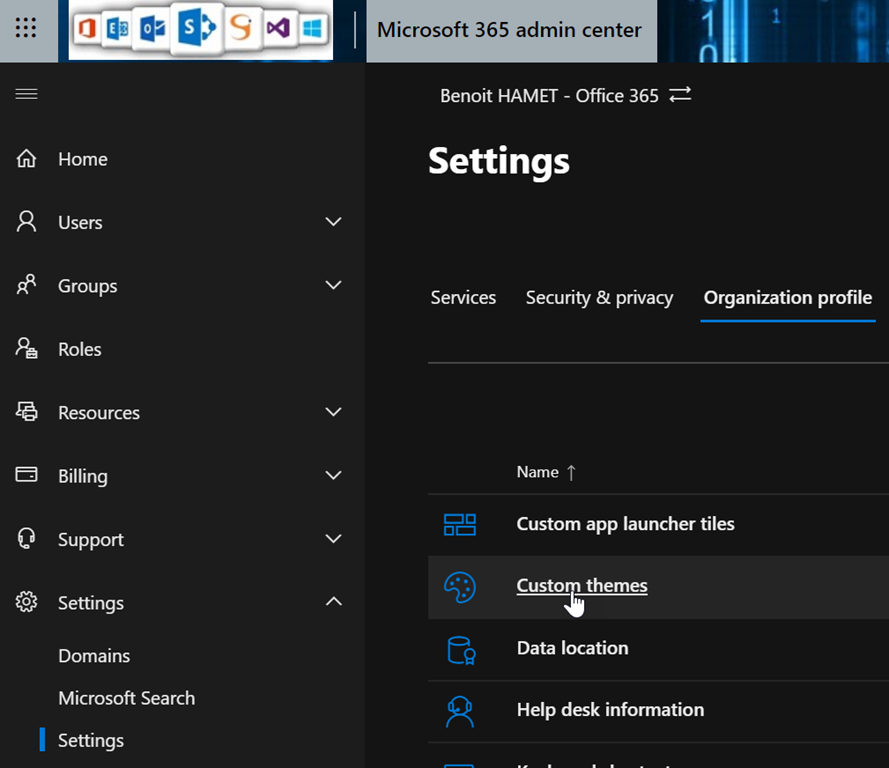Switch to the Security & privacy tab
Viewport: 889px width, 768px height.
[599, 298]
